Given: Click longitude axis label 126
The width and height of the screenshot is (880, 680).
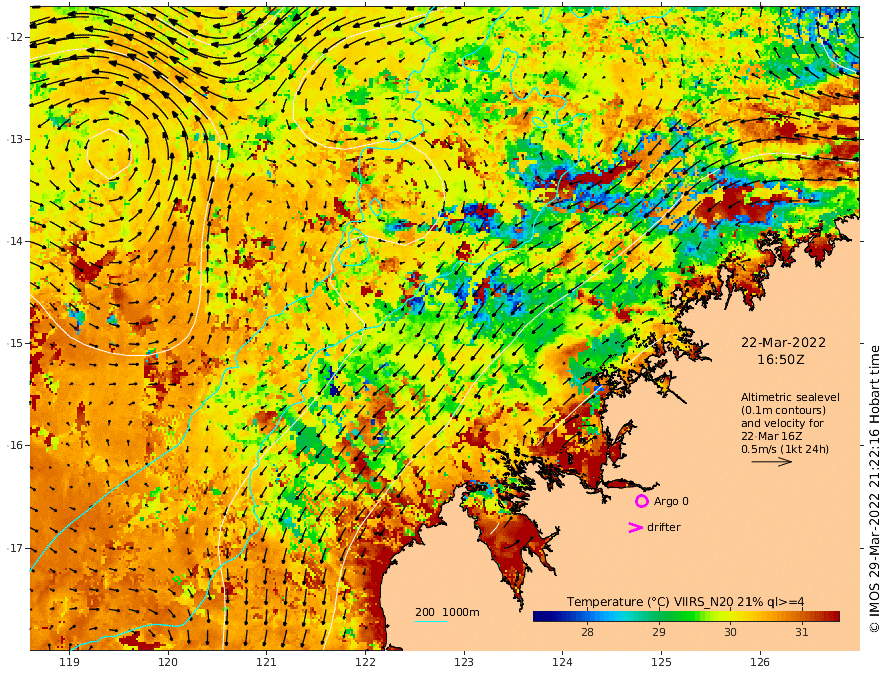Looking at the screenshot, I should [x=760, y=662].
